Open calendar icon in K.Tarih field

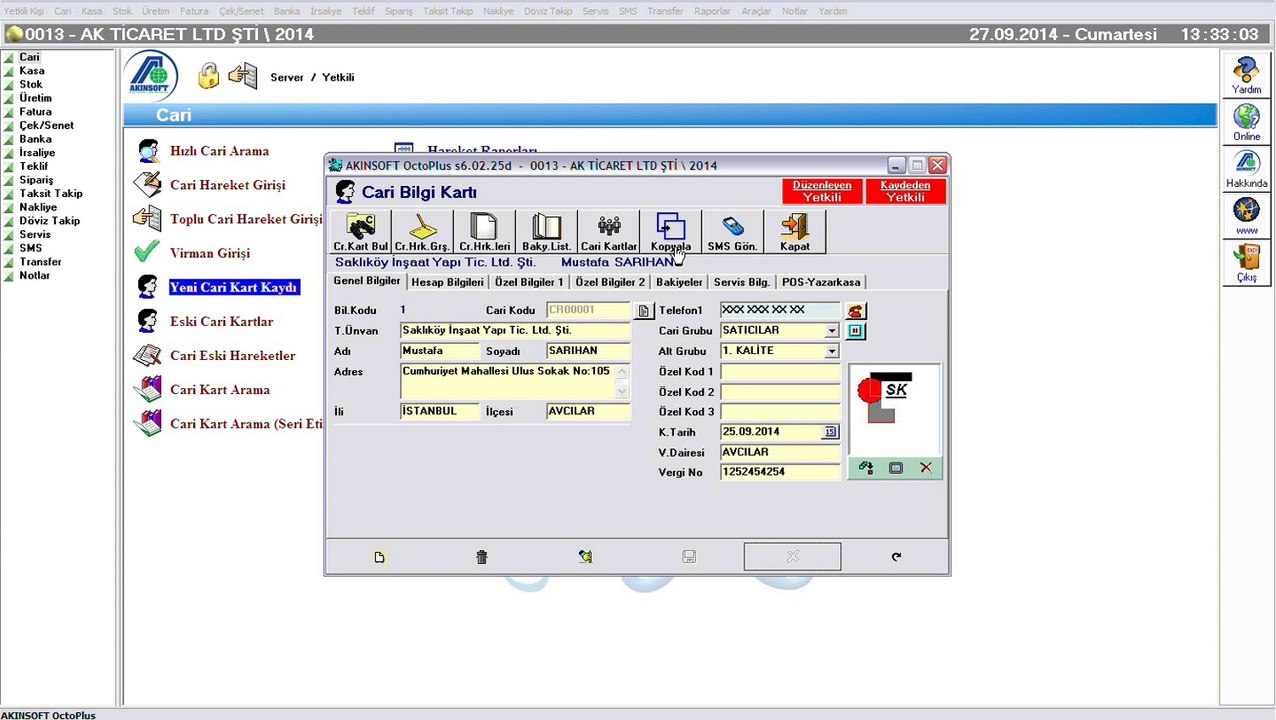(x=830, y=432)
